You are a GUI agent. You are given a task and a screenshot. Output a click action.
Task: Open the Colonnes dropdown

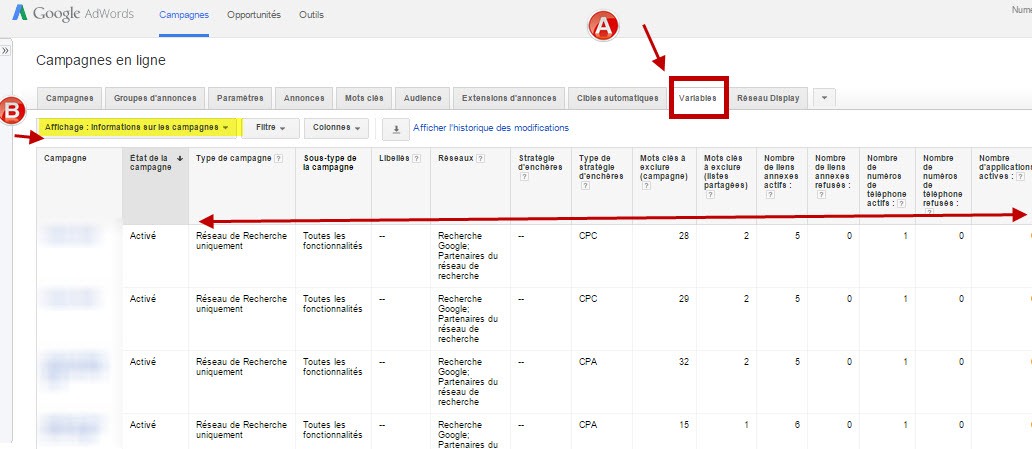pos(336,128)
